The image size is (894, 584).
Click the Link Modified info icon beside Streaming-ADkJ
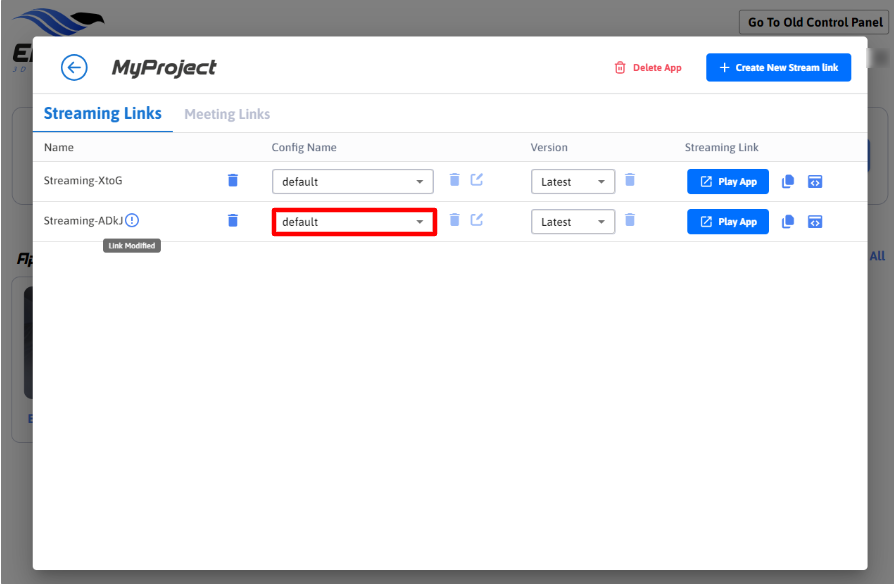coord(132,220)
